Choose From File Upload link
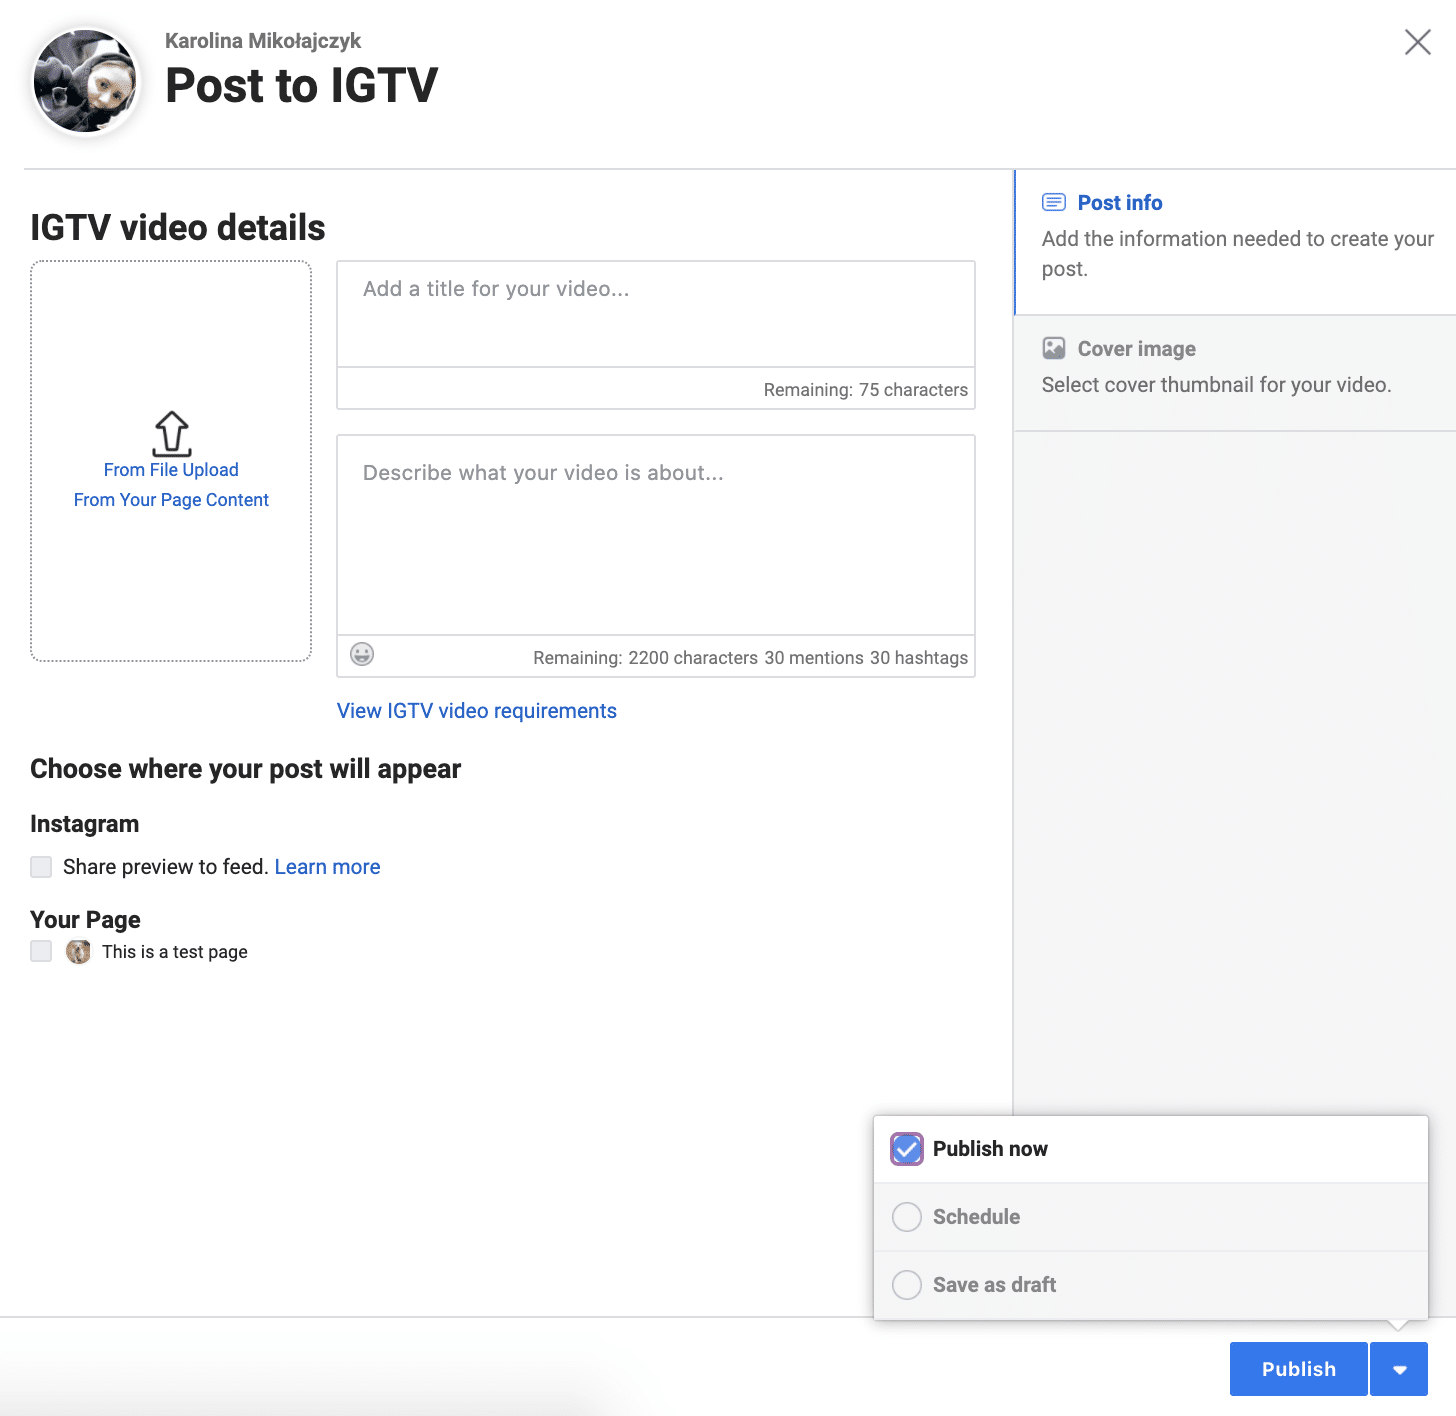Viewport: 1456px width, 1416px height. (x=171, y=470)
